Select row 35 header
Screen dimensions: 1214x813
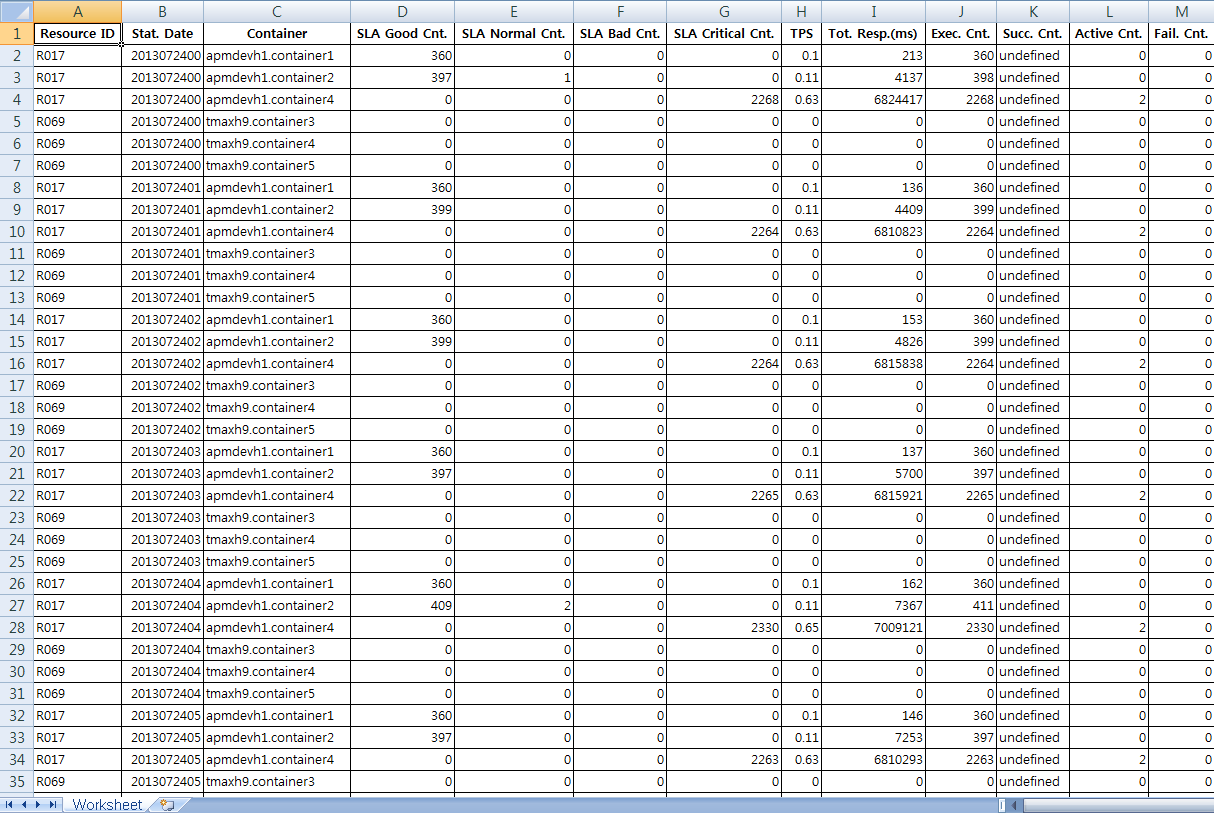(16, 781)
